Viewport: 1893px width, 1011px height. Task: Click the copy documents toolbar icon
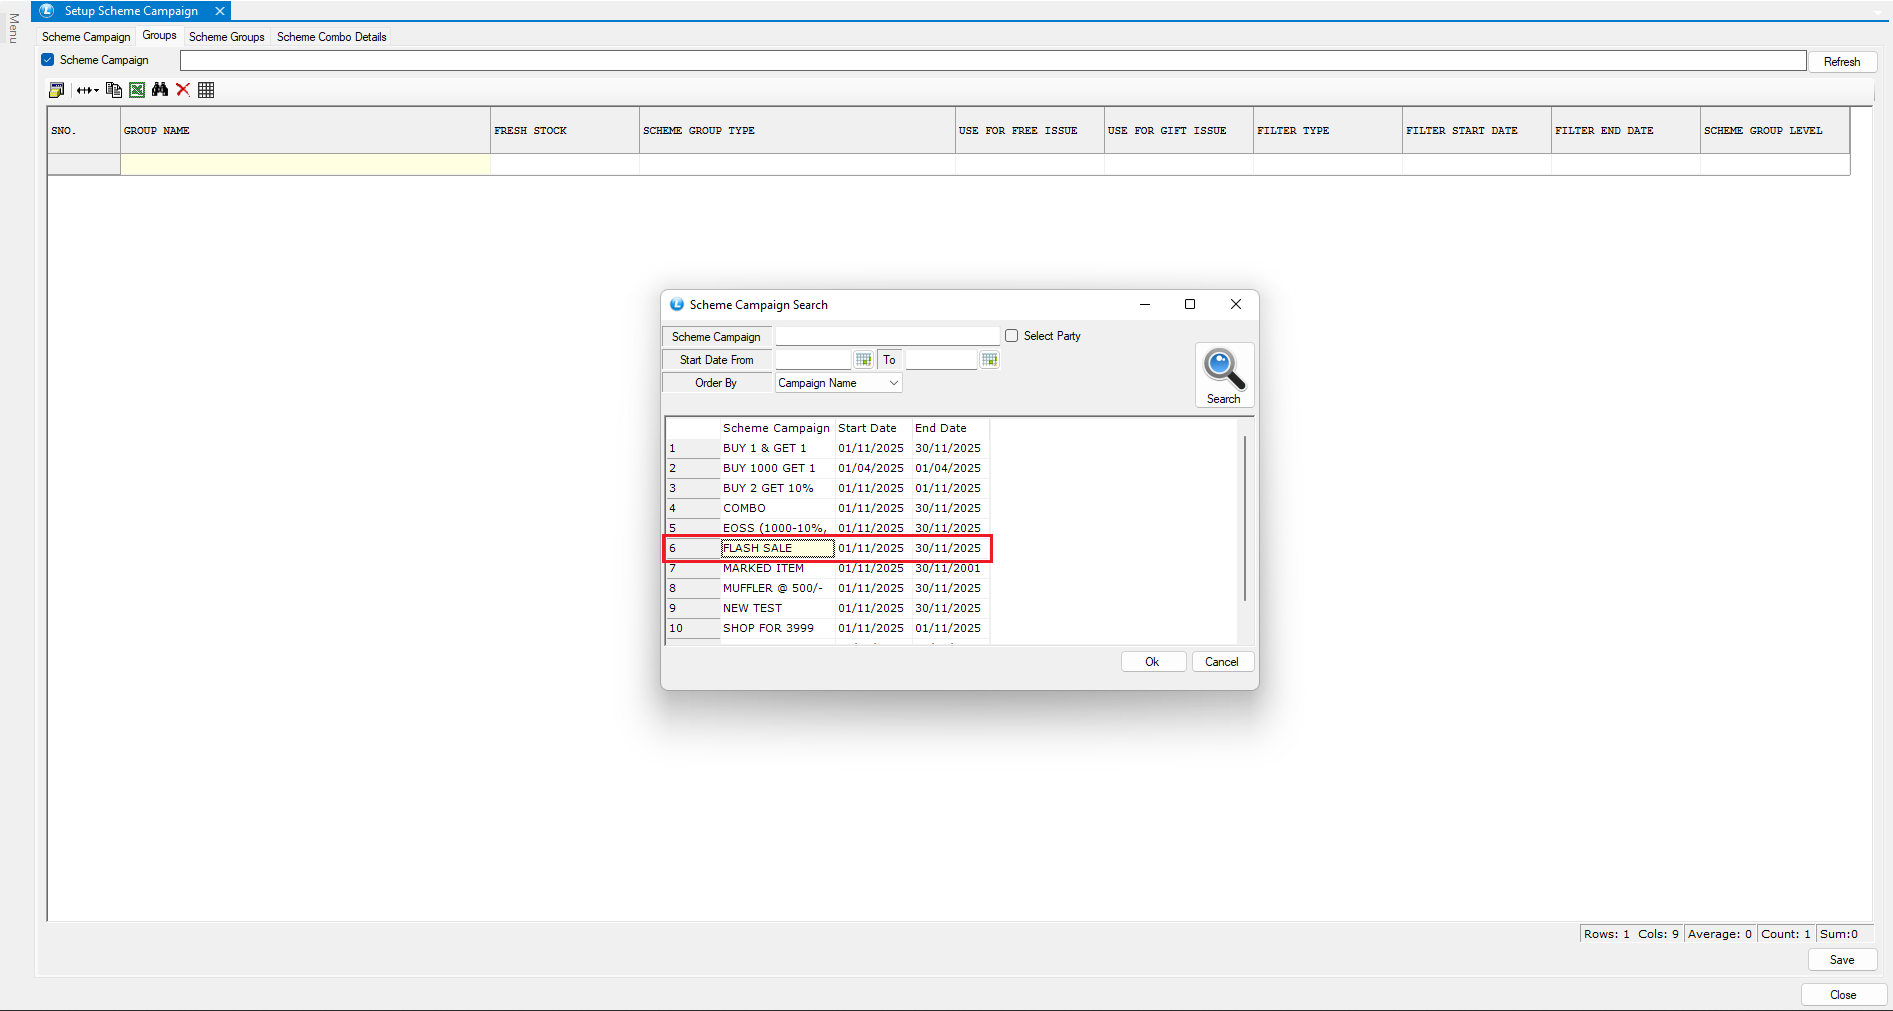pos(114,90)
